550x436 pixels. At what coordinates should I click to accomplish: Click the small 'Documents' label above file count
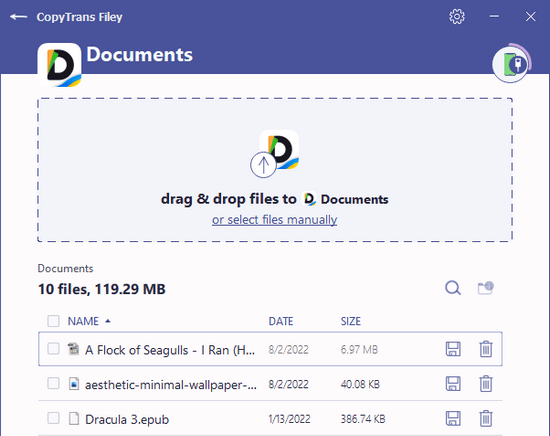(65, 269)
